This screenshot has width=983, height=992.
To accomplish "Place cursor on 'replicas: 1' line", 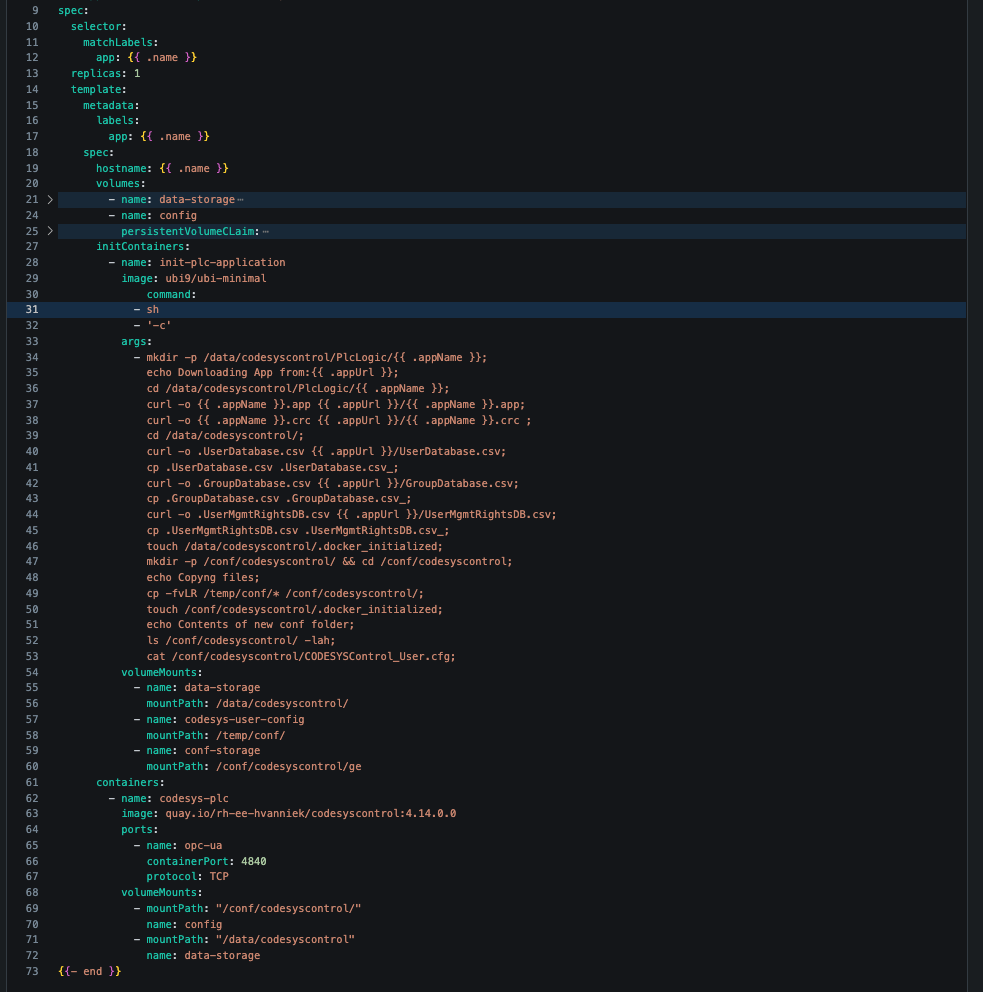I will (x=105, y=73).
